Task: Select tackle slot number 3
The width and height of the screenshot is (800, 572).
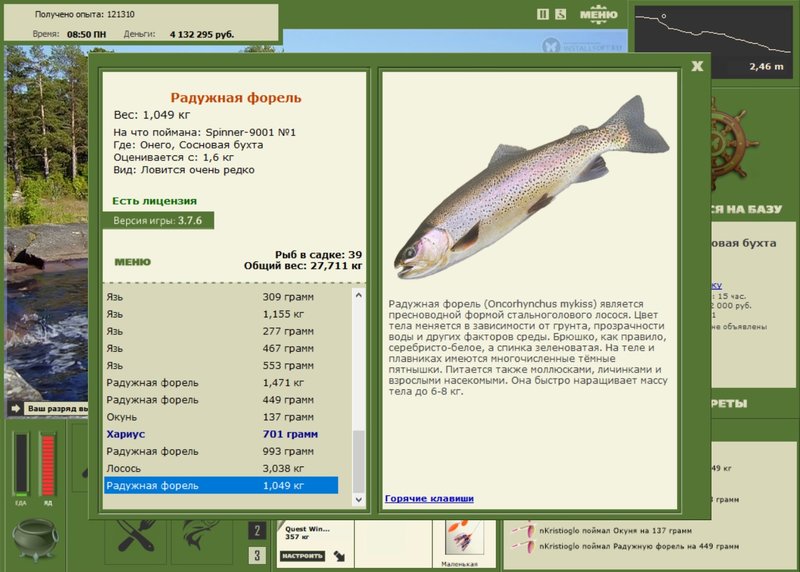Action: (257, 555)
